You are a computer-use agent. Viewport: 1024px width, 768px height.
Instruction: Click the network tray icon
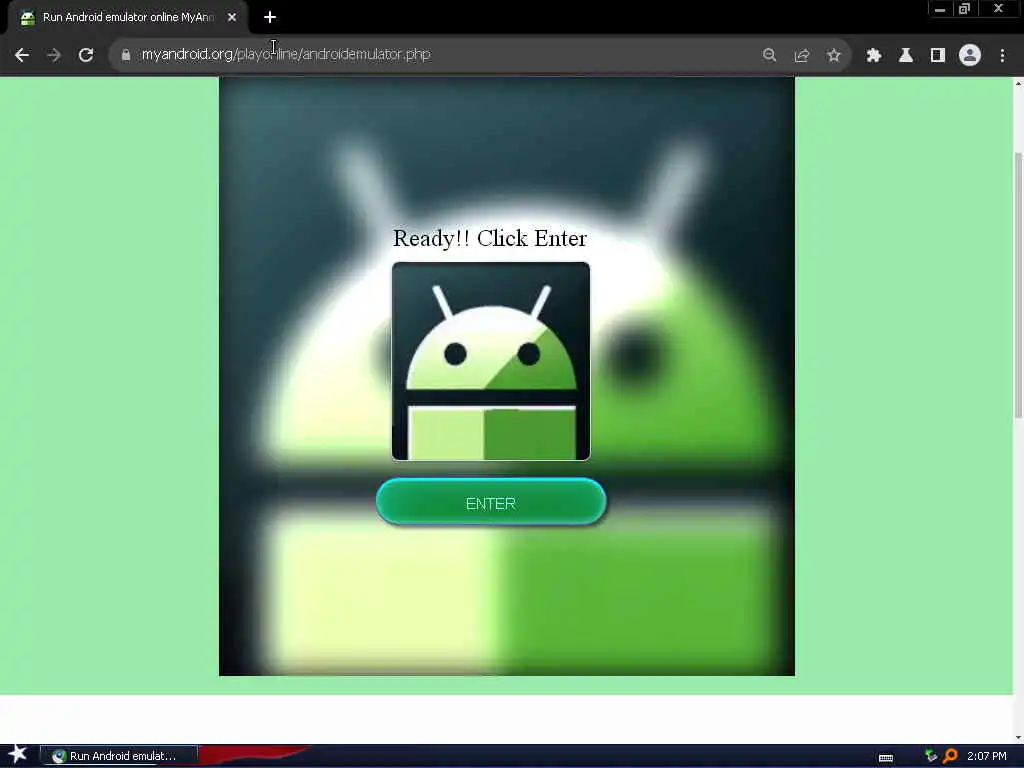pyautogui.click(x=931, y=756)
